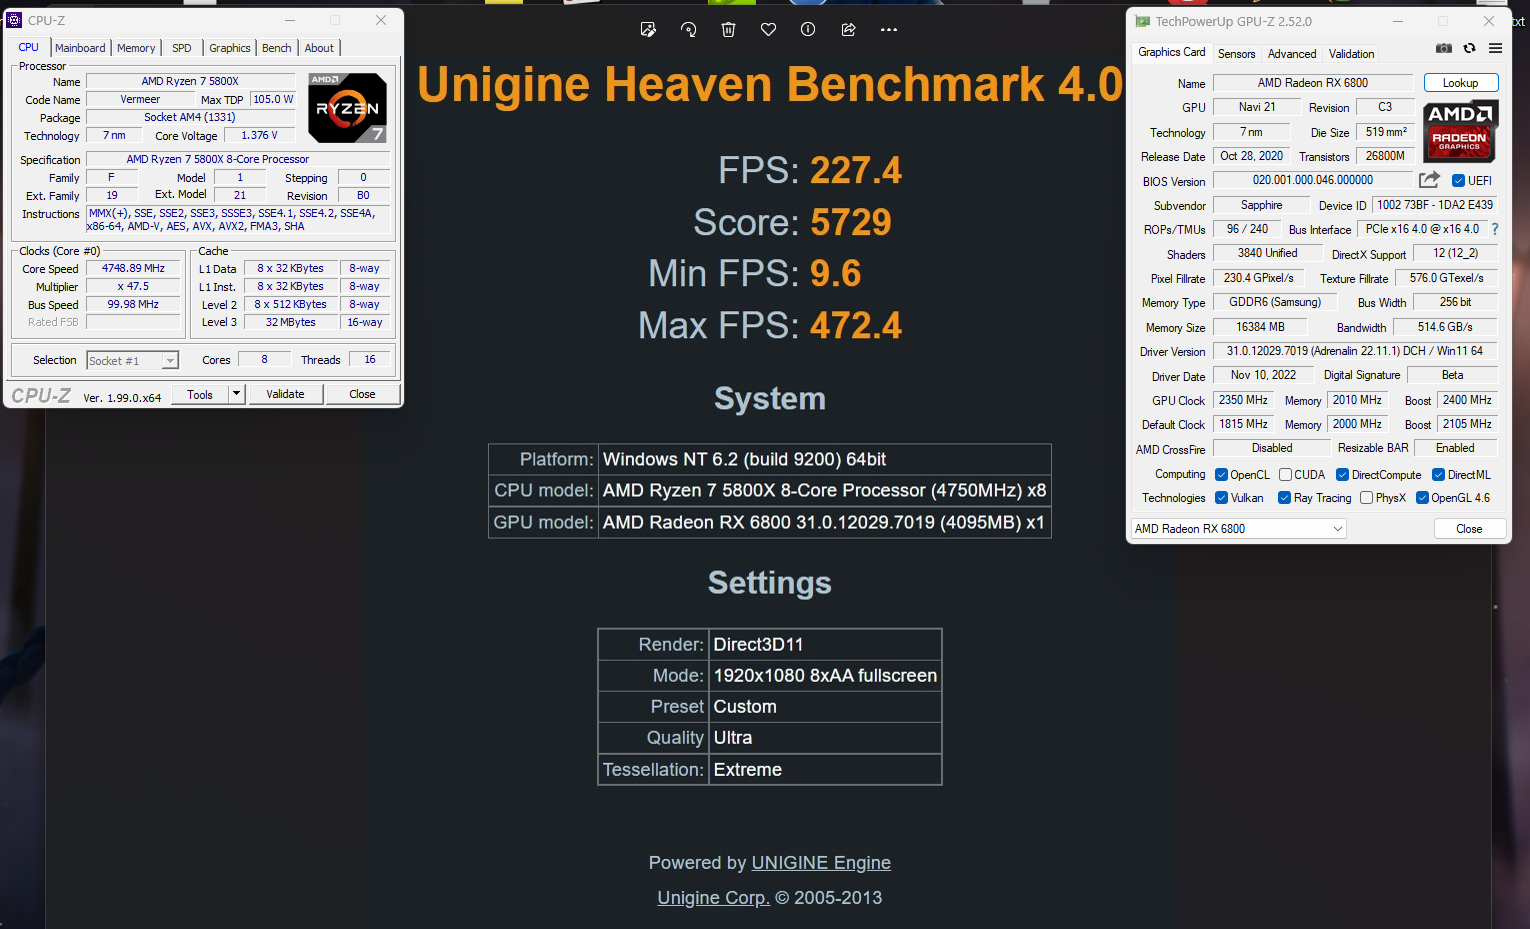The height and width of the screenshot is (929, 1530).
Task: Mark the image as favorite with heart icon
Action: click(x=768, y=30)
